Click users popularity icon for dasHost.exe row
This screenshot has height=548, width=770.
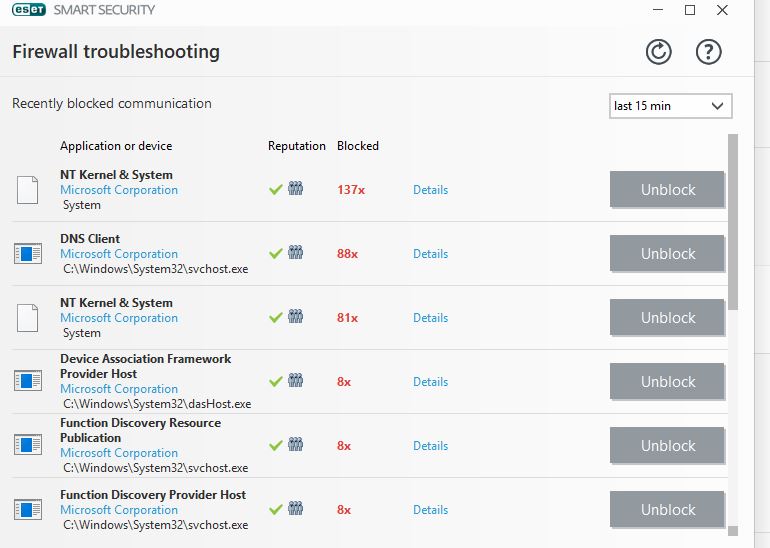click(295, 380)
